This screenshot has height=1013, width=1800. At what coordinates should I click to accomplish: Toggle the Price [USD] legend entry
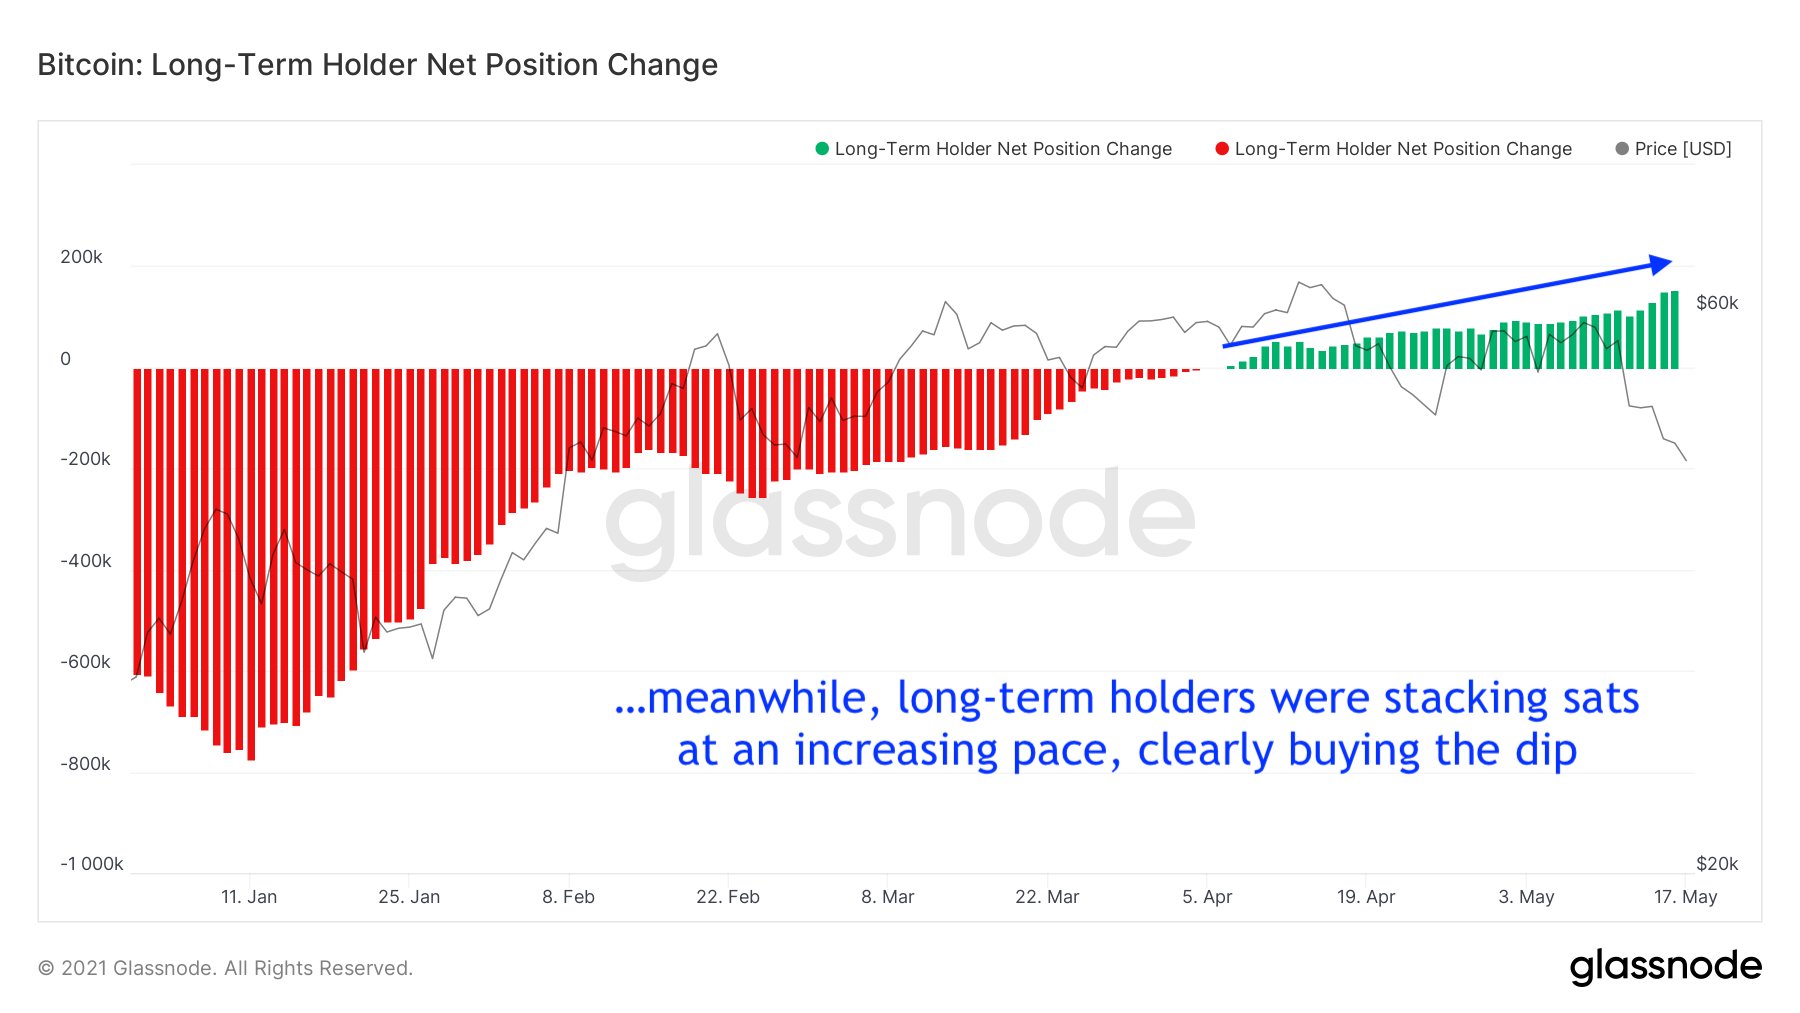click(1674, 149)
